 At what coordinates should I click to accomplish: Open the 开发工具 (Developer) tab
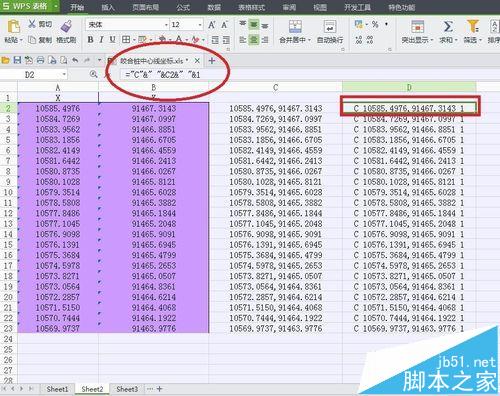[358, 7]
